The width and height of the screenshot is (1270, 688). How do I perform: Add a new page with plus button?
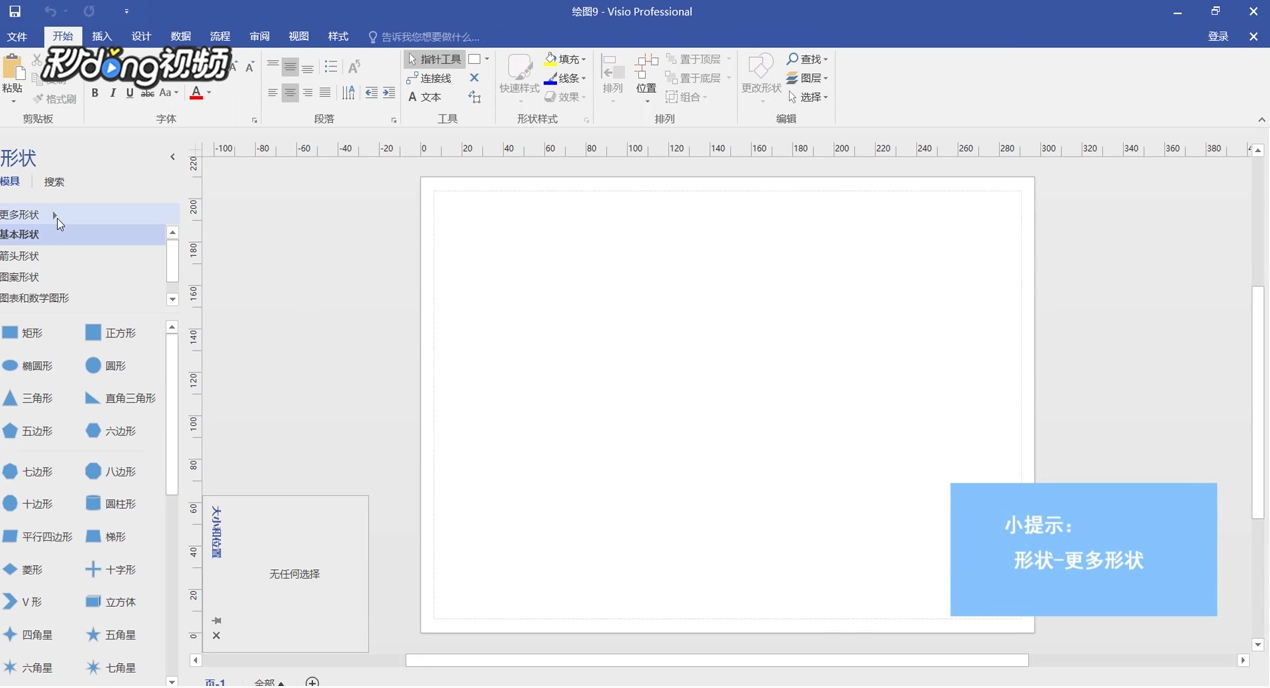[312, 682]
